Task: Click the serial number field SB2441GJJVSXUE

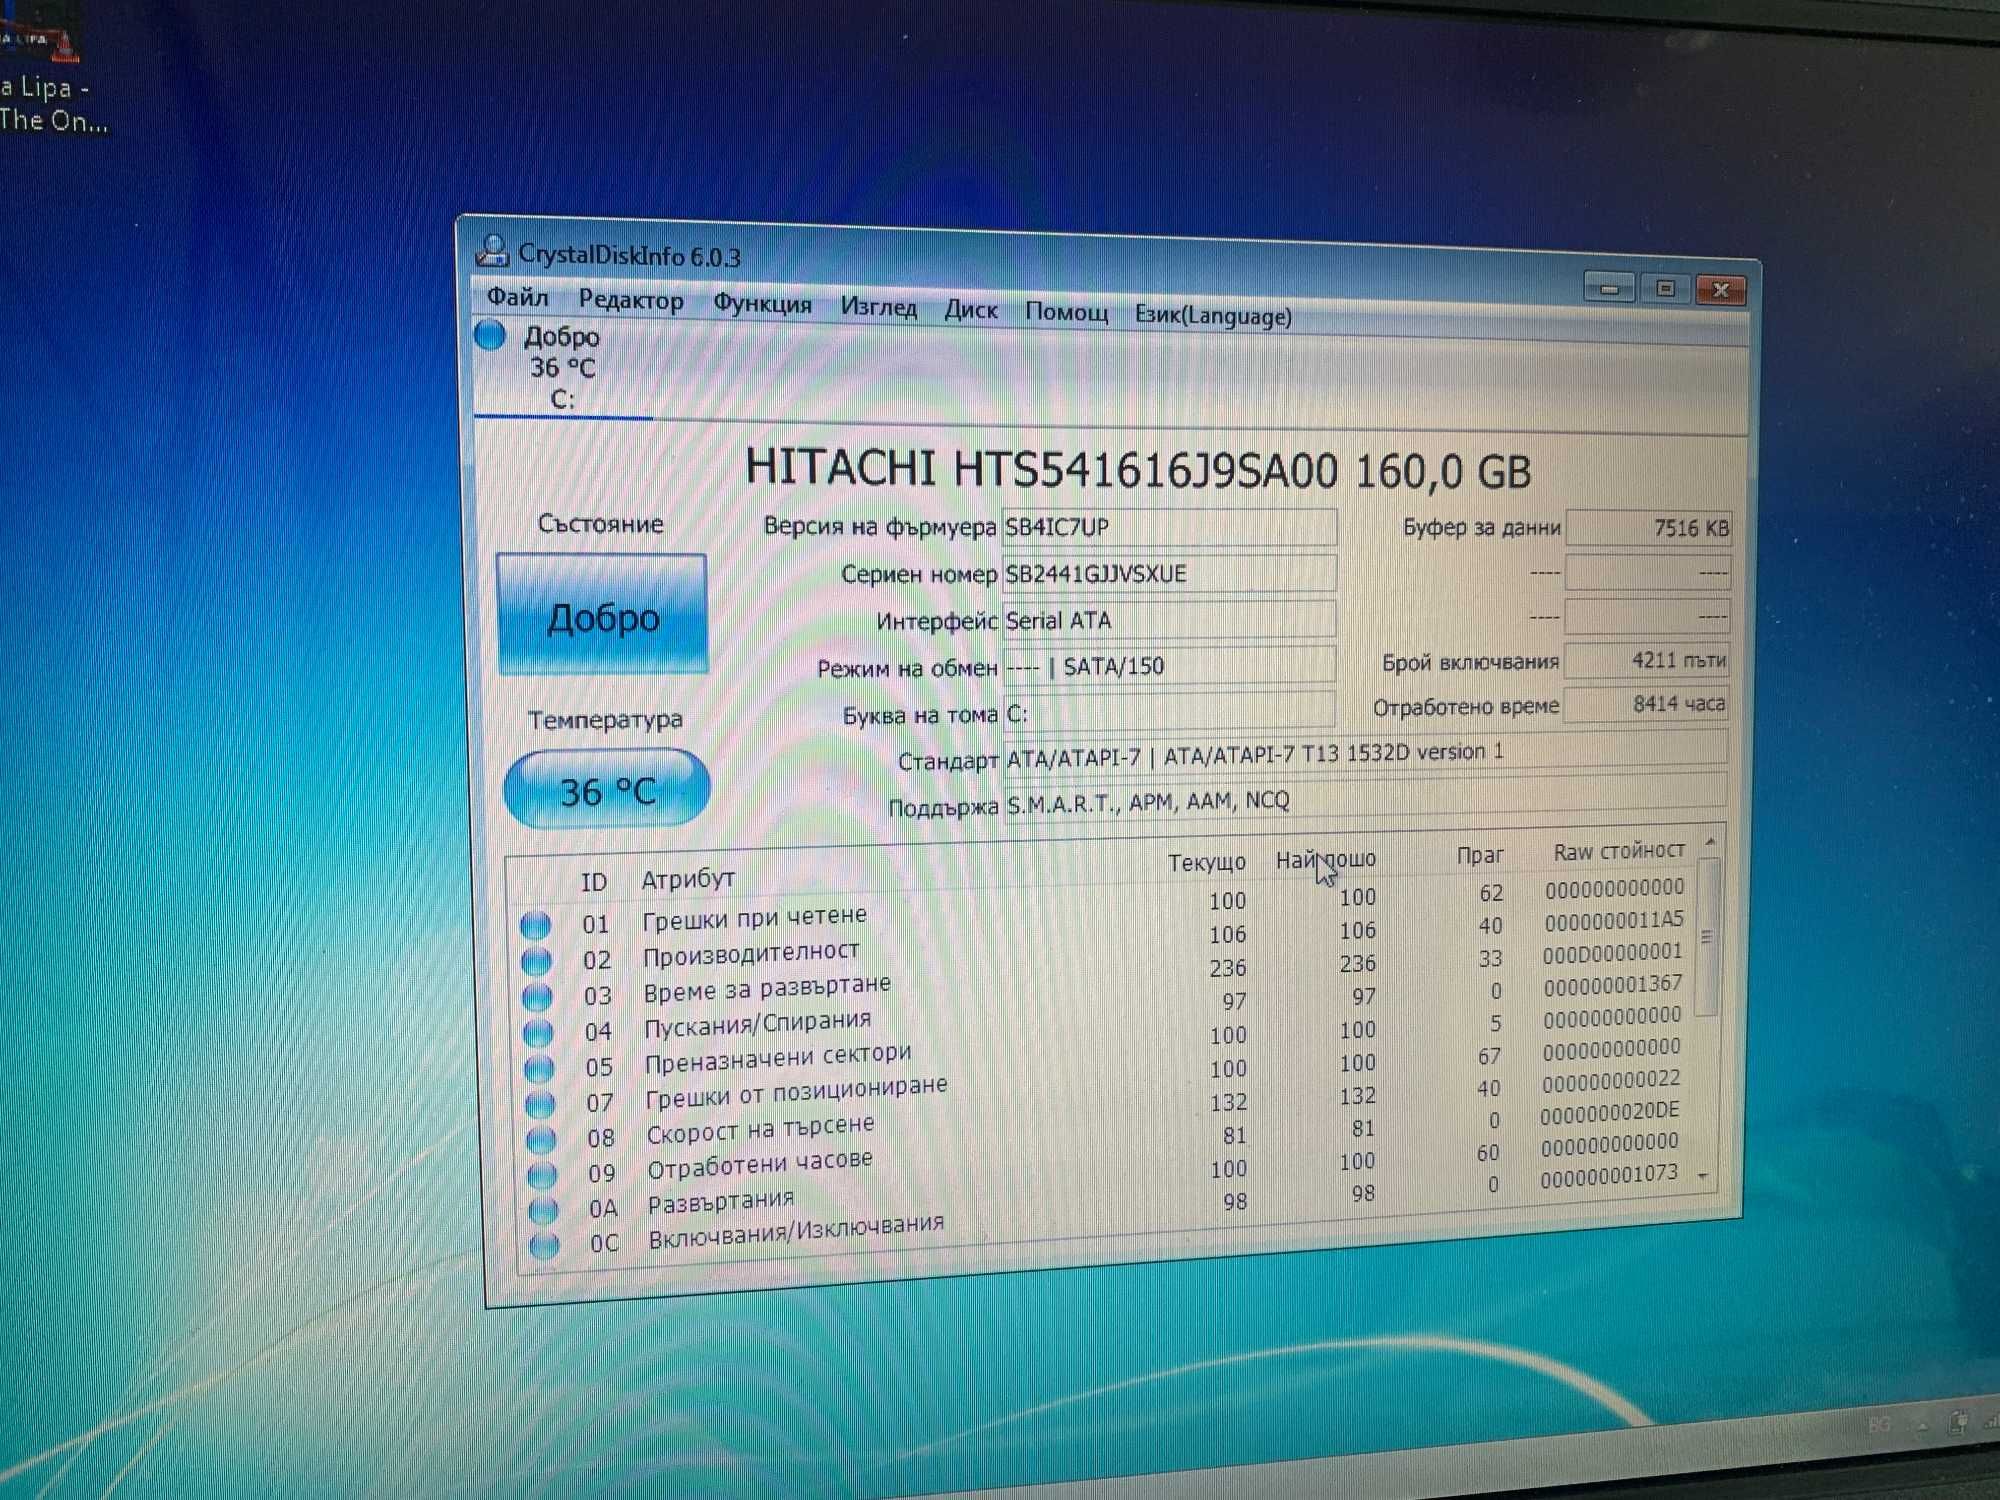Action: pyautogui.click(x=1169, y=574)
